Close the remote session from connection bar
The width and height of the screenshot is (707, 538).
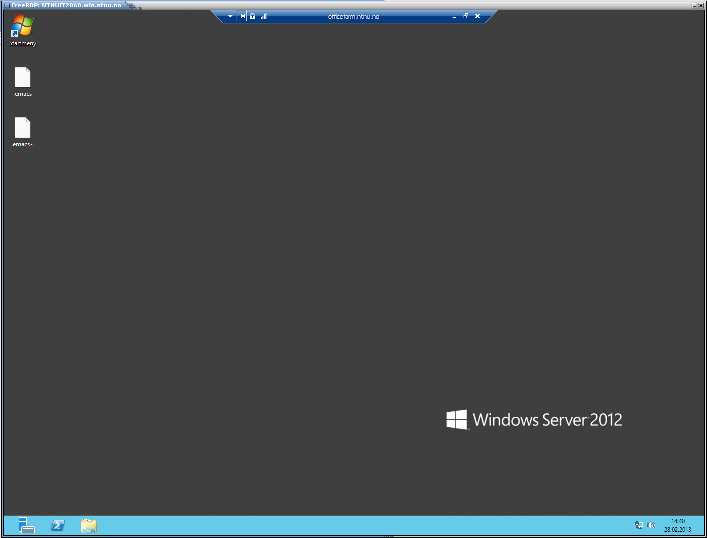point(477,16)
